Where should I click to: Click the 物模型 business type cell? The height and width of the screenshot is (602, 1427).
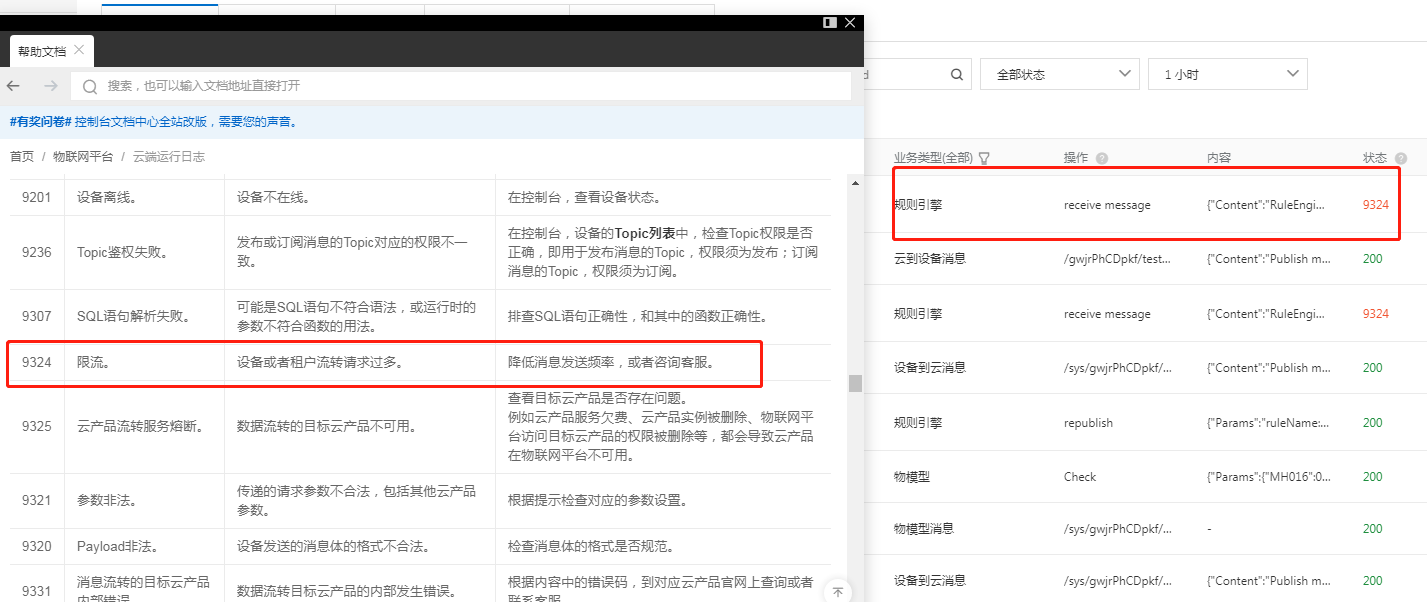click(912, 477)
